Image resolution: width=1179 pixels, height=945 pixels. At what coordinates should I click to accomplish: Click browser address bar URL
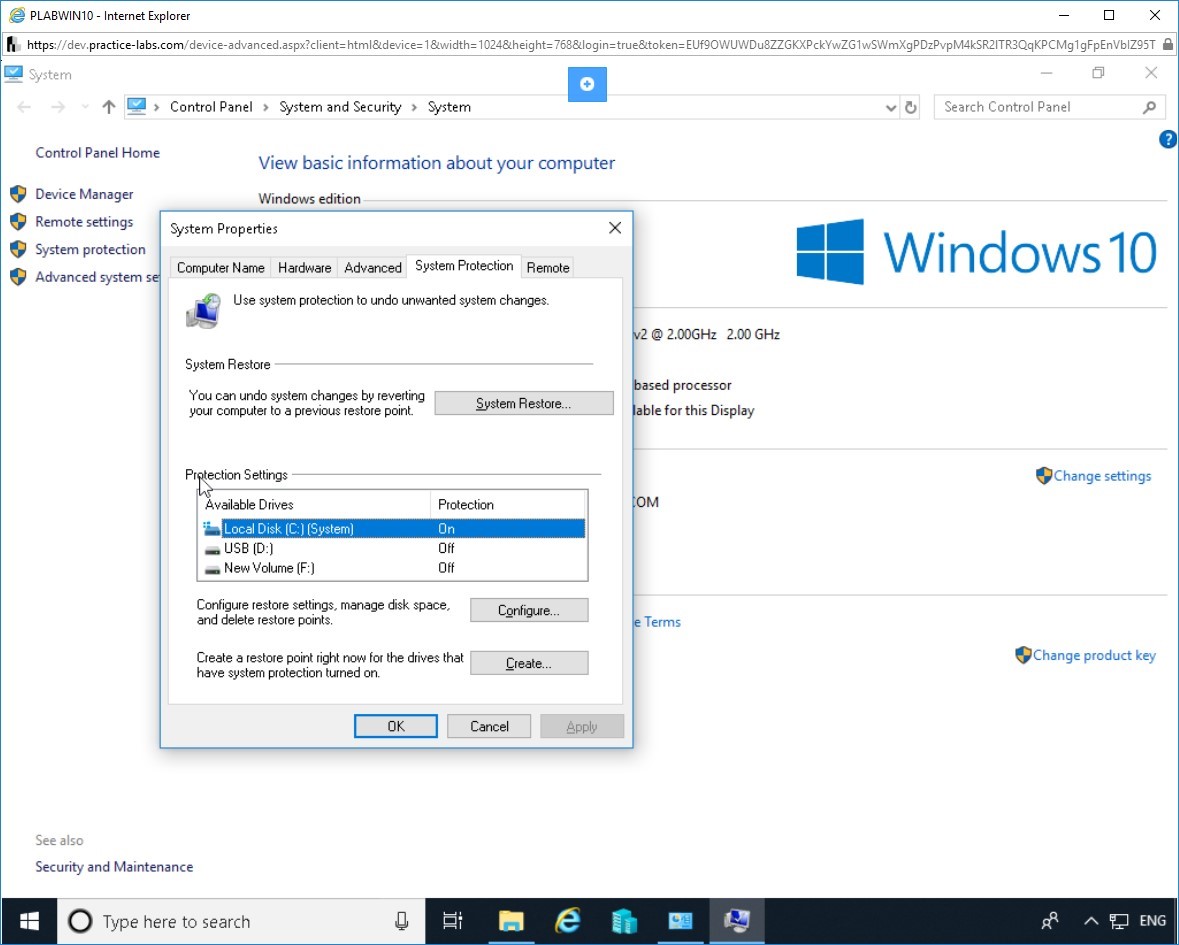(591, 45)
